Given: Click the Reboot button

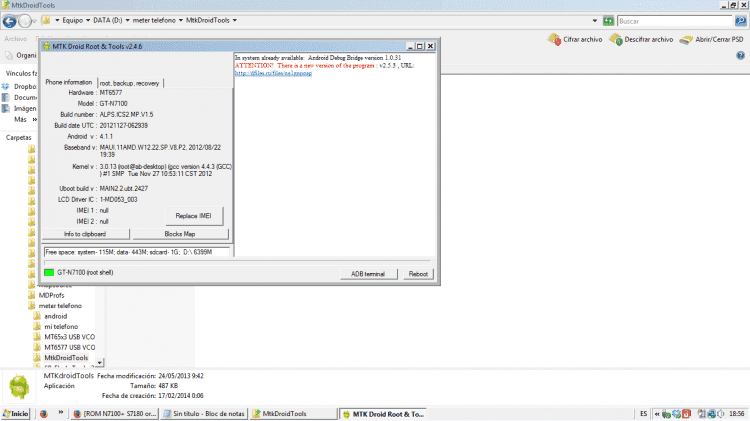Looking at the screenshot, I should [418, 274].
